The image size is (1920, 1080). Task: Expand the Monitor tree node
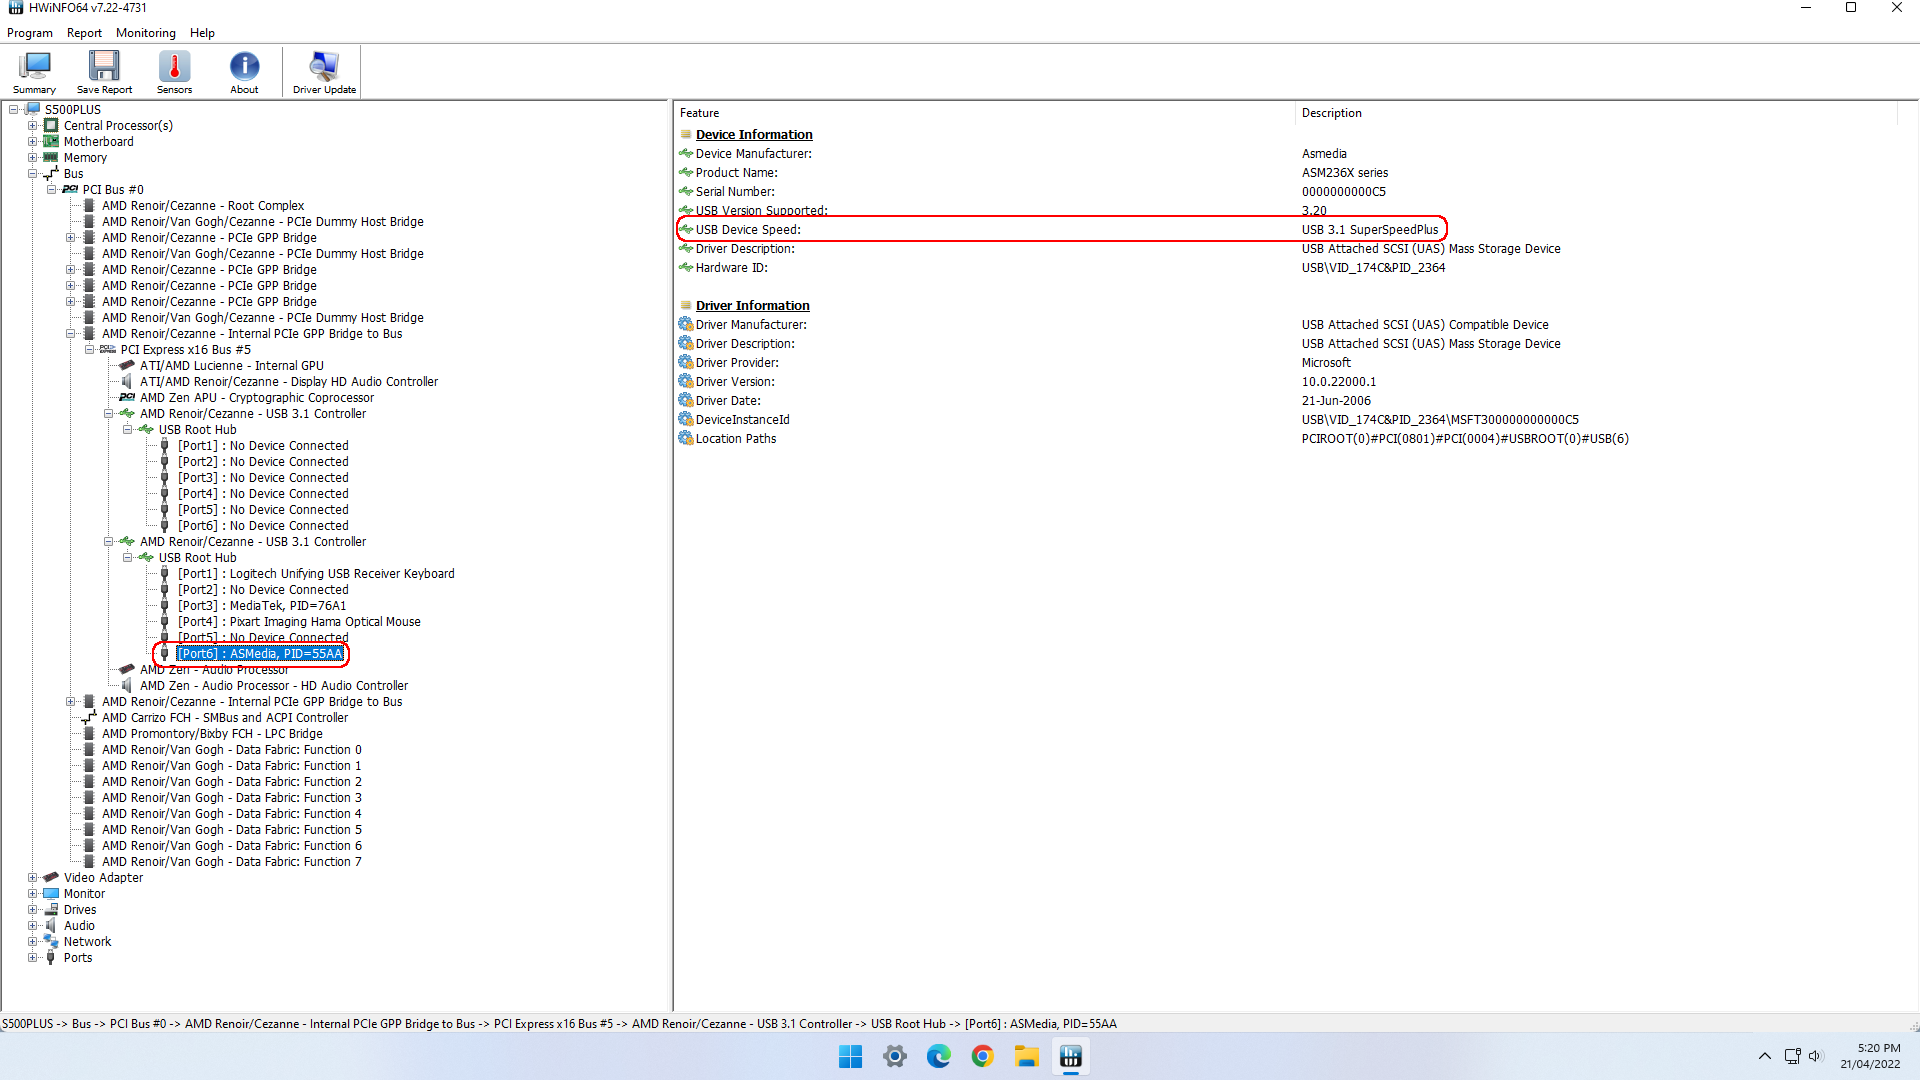pyautogui.click(x=33, y=894)
